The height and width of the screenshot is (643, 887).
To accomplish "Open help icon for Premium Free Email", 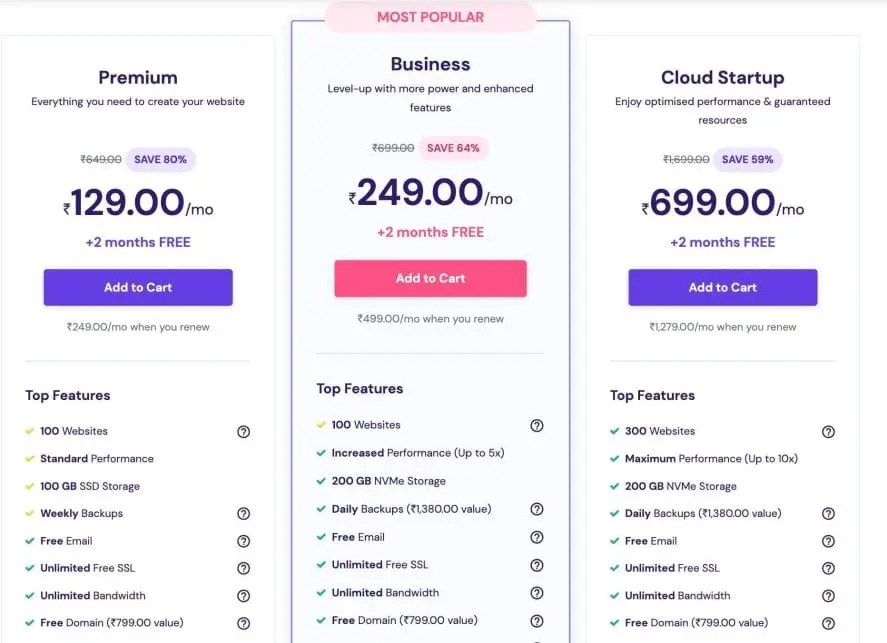I will [x=243, y=541].
